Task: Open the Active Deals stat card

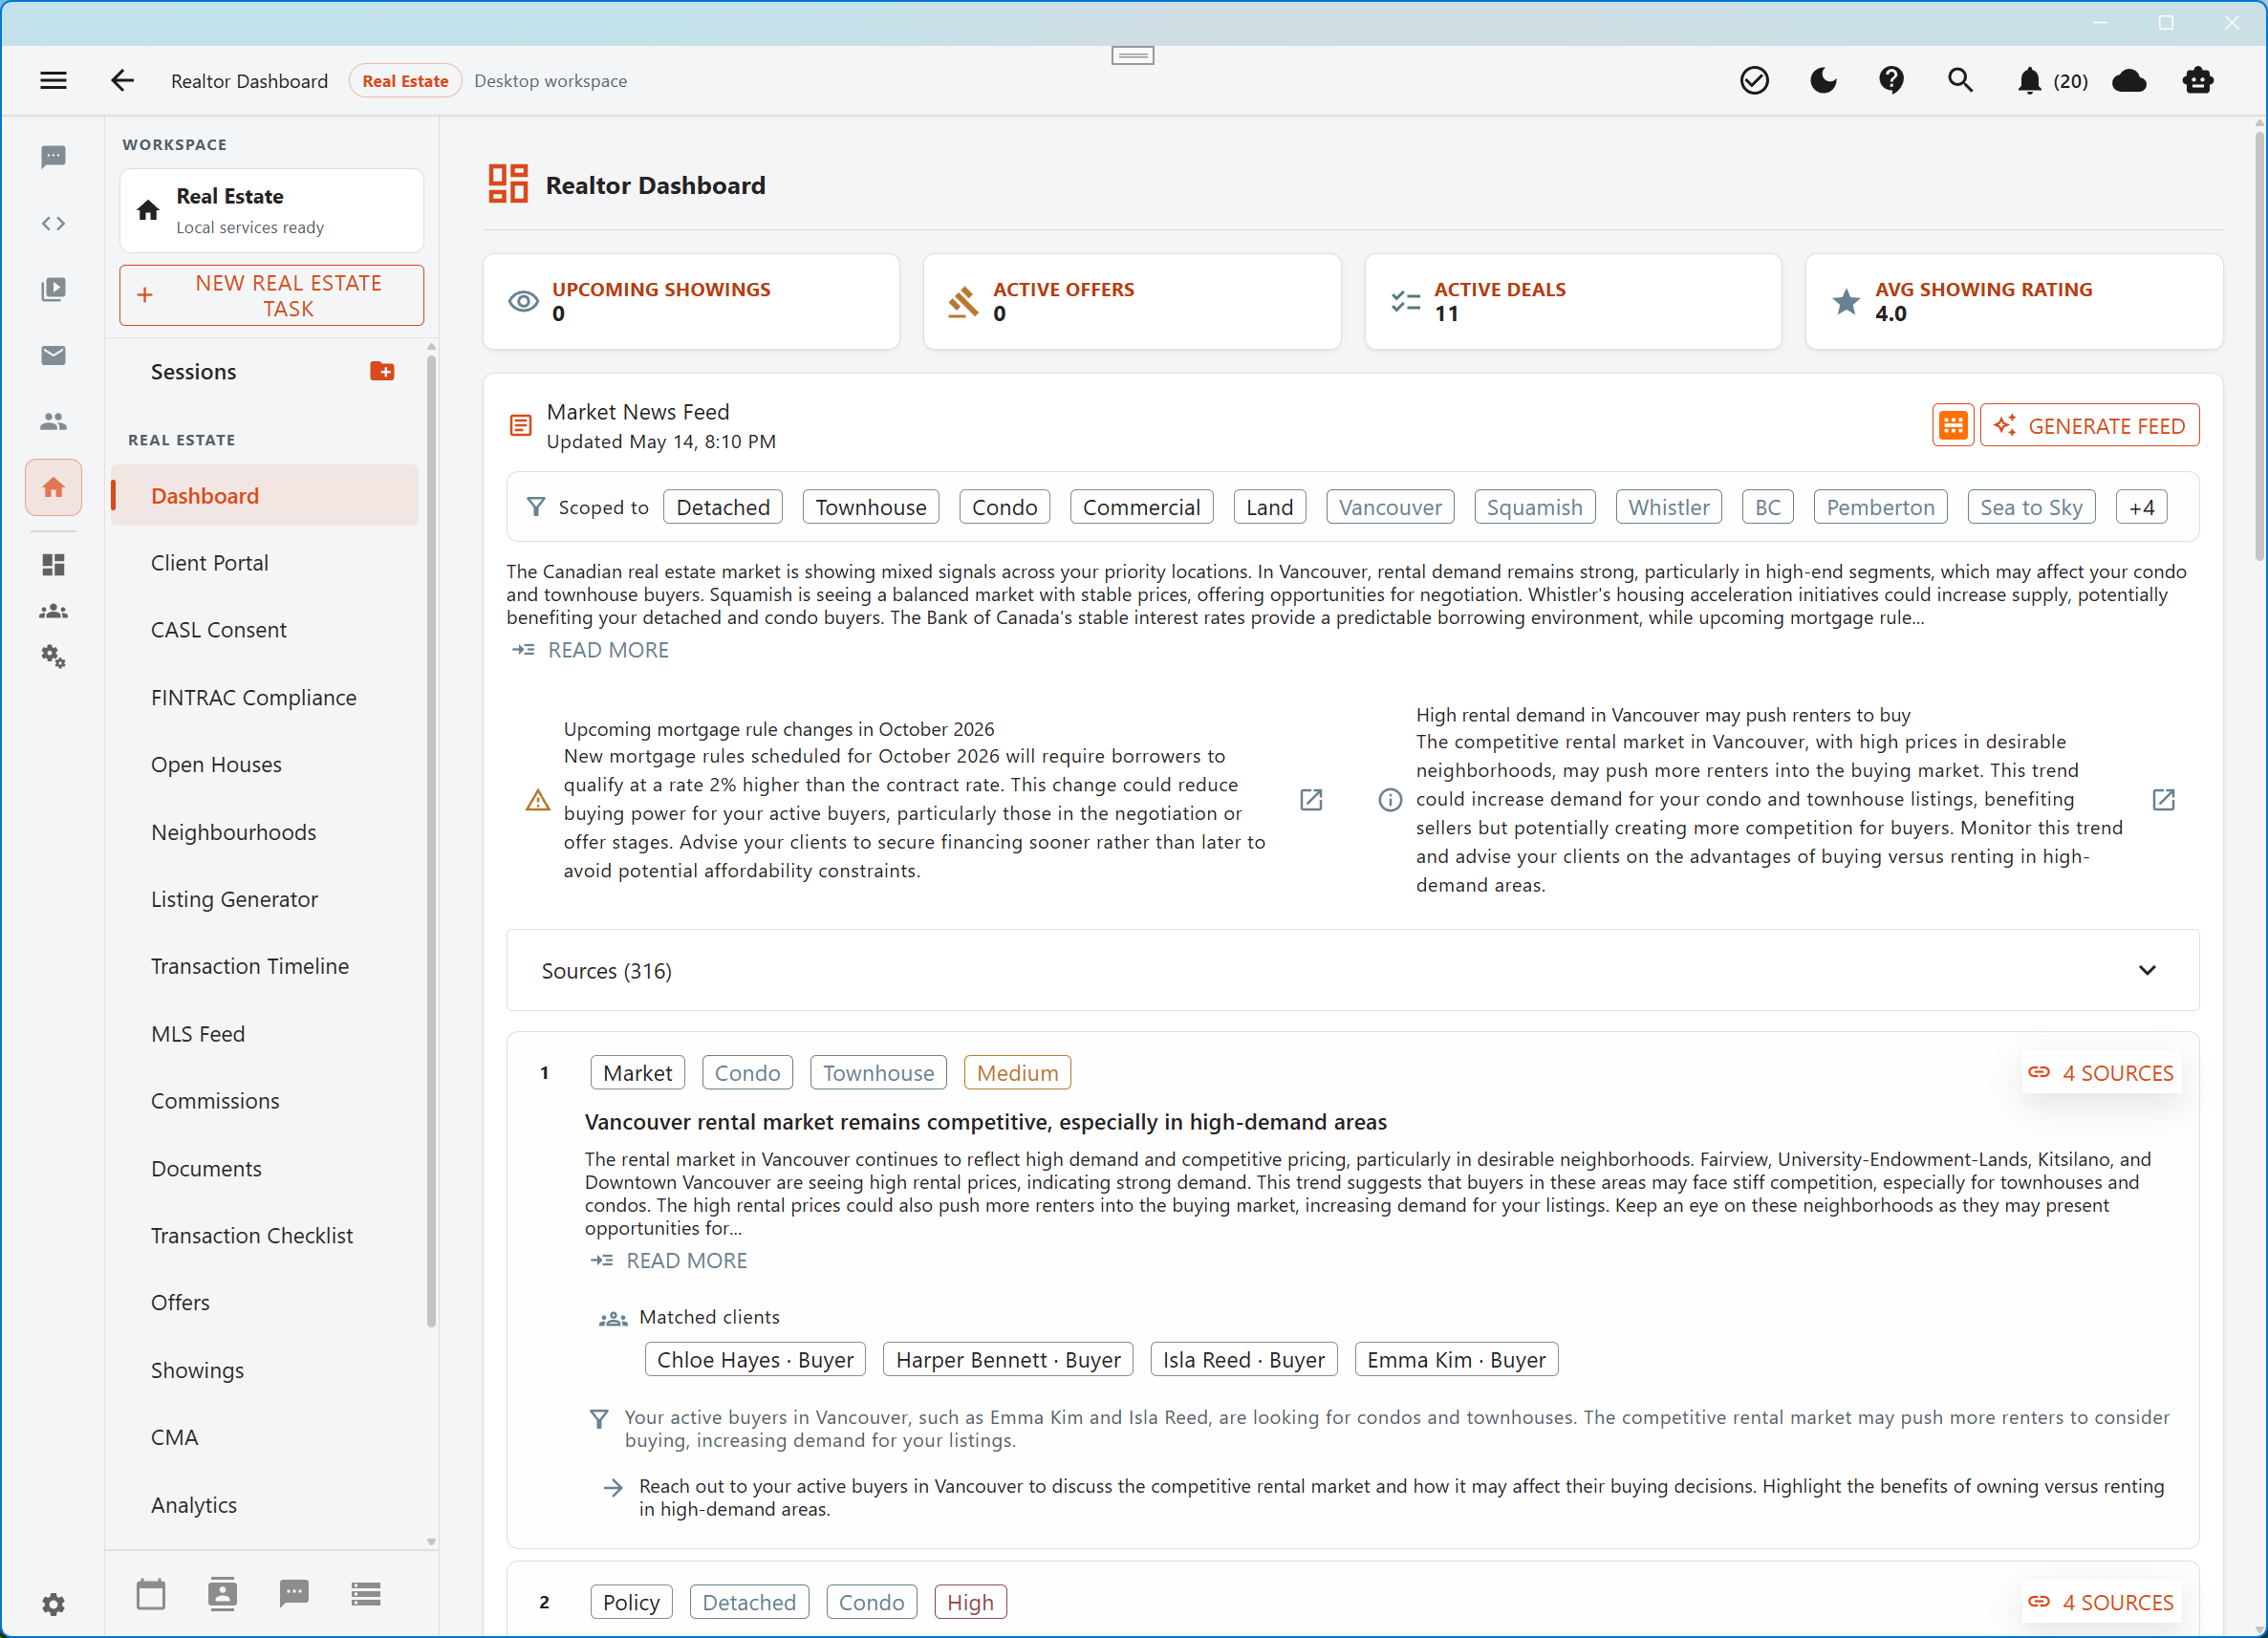Action: [x=1573, y=301]
